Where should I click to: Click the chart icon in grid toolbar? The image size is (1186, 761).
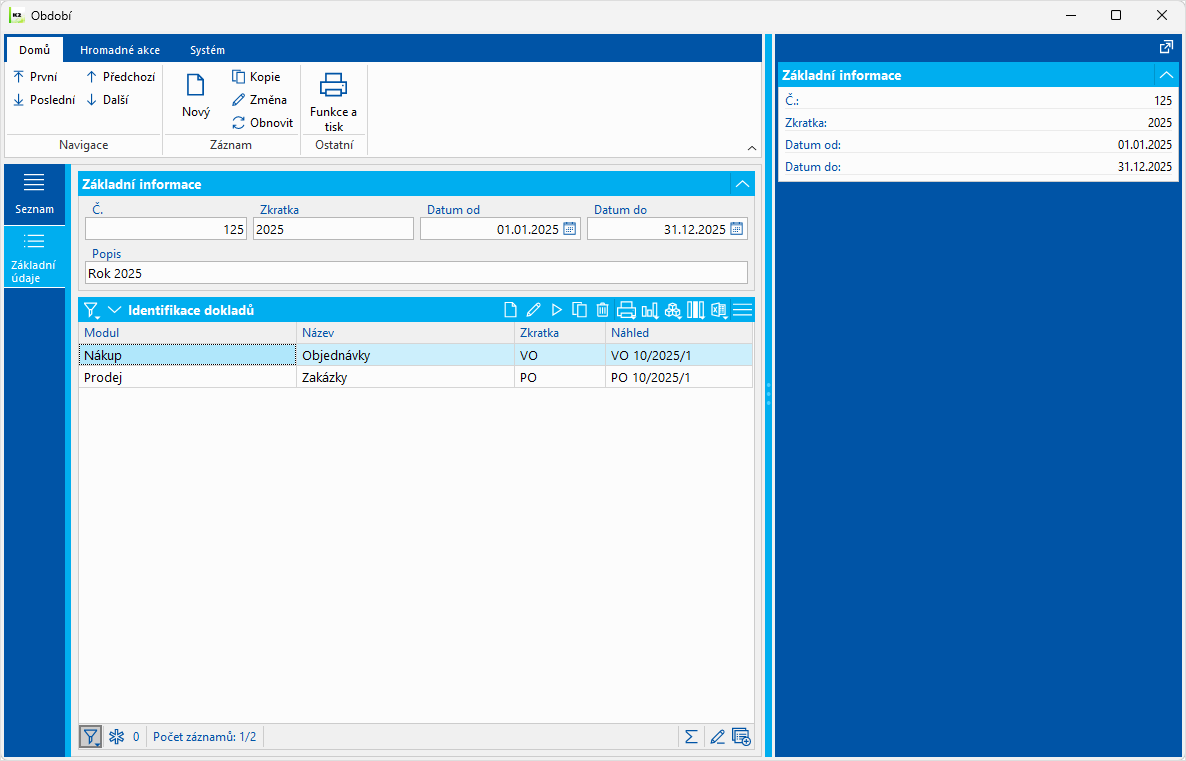coord(649,310)
